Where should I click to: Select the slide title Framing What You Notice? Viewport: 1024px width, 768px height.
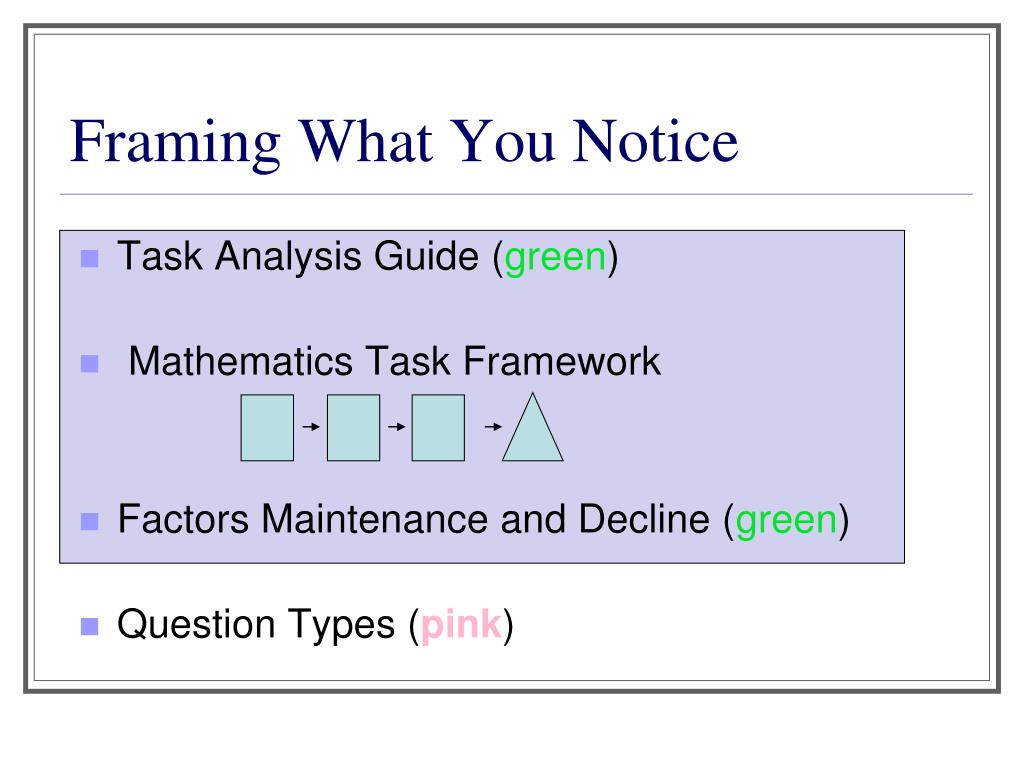pos(404,143)
